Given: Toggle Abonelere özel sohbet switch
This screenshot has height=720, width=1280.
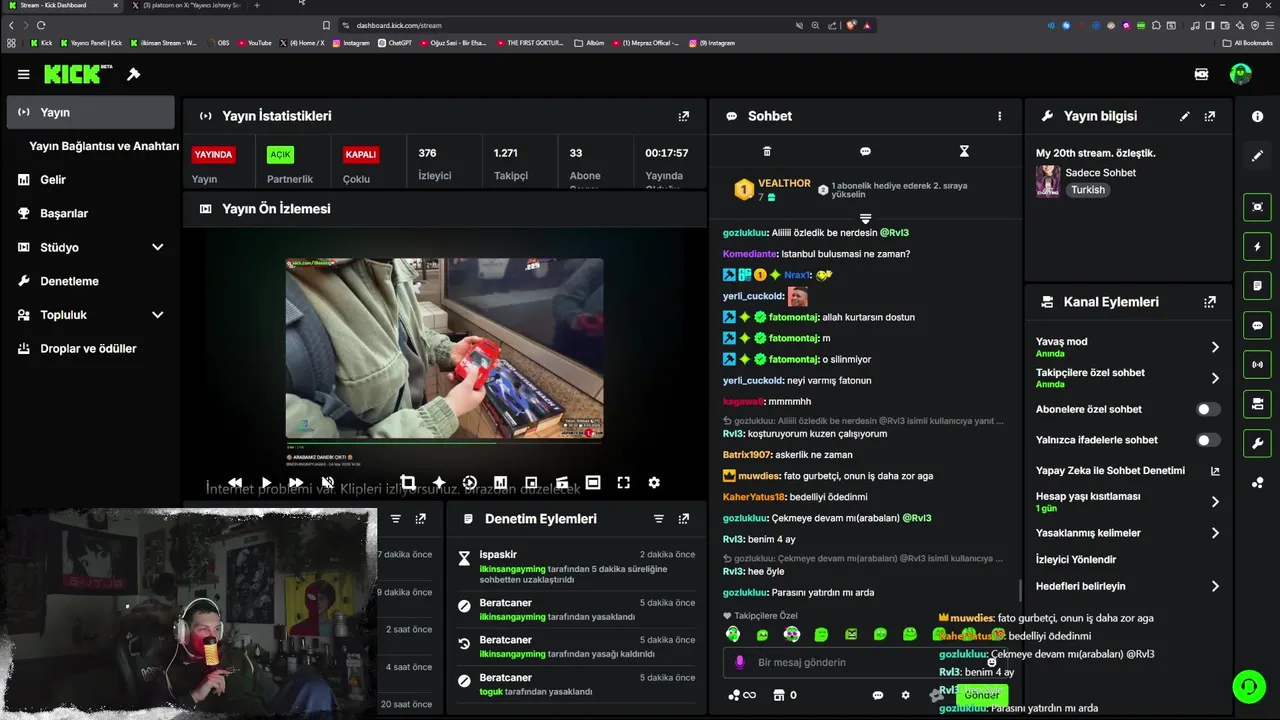Looking at the screenshot, I should [1208, 409].
